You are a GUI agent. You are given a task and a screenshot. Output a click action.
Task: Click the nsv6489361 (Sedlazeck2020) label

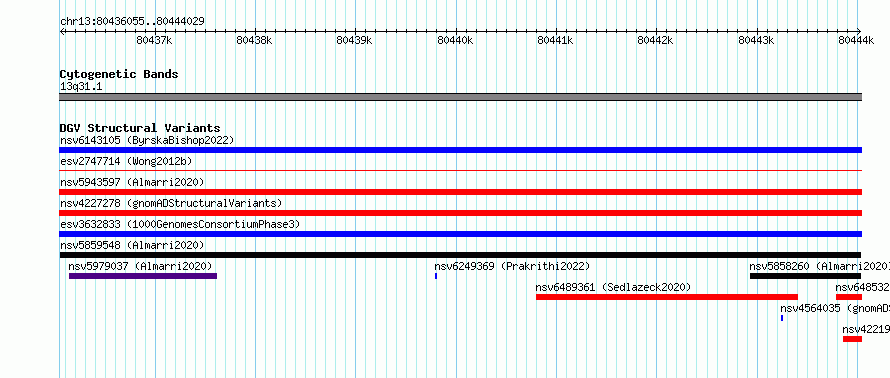click(614, 287)
